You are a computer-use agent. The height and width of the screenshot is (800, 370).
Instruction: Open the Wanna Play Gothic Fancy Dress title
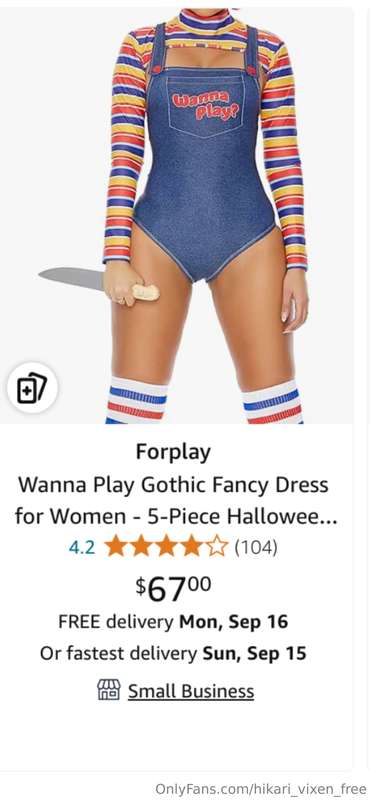tap(173, 485)
